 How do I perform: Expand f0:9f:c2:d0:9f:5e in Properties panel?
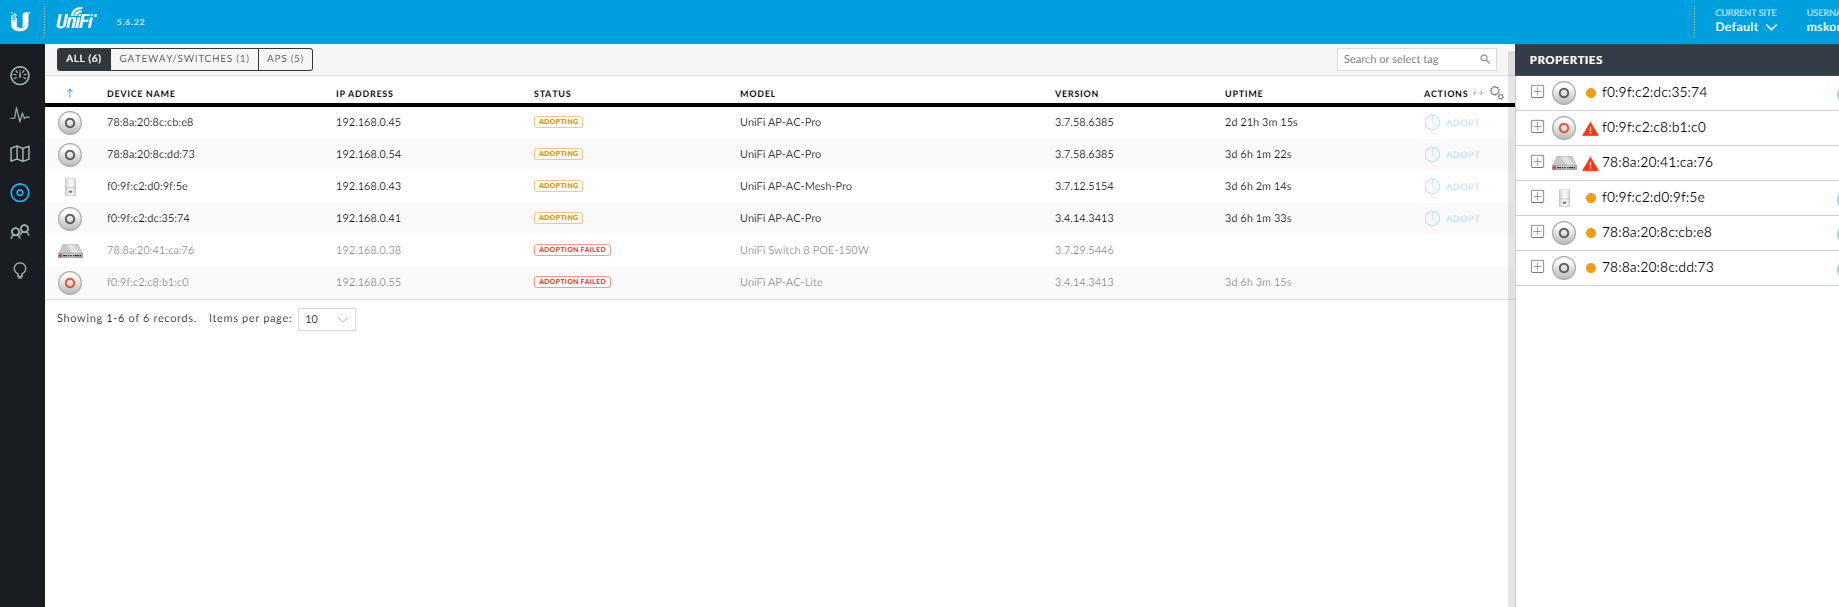[1537, 197]
